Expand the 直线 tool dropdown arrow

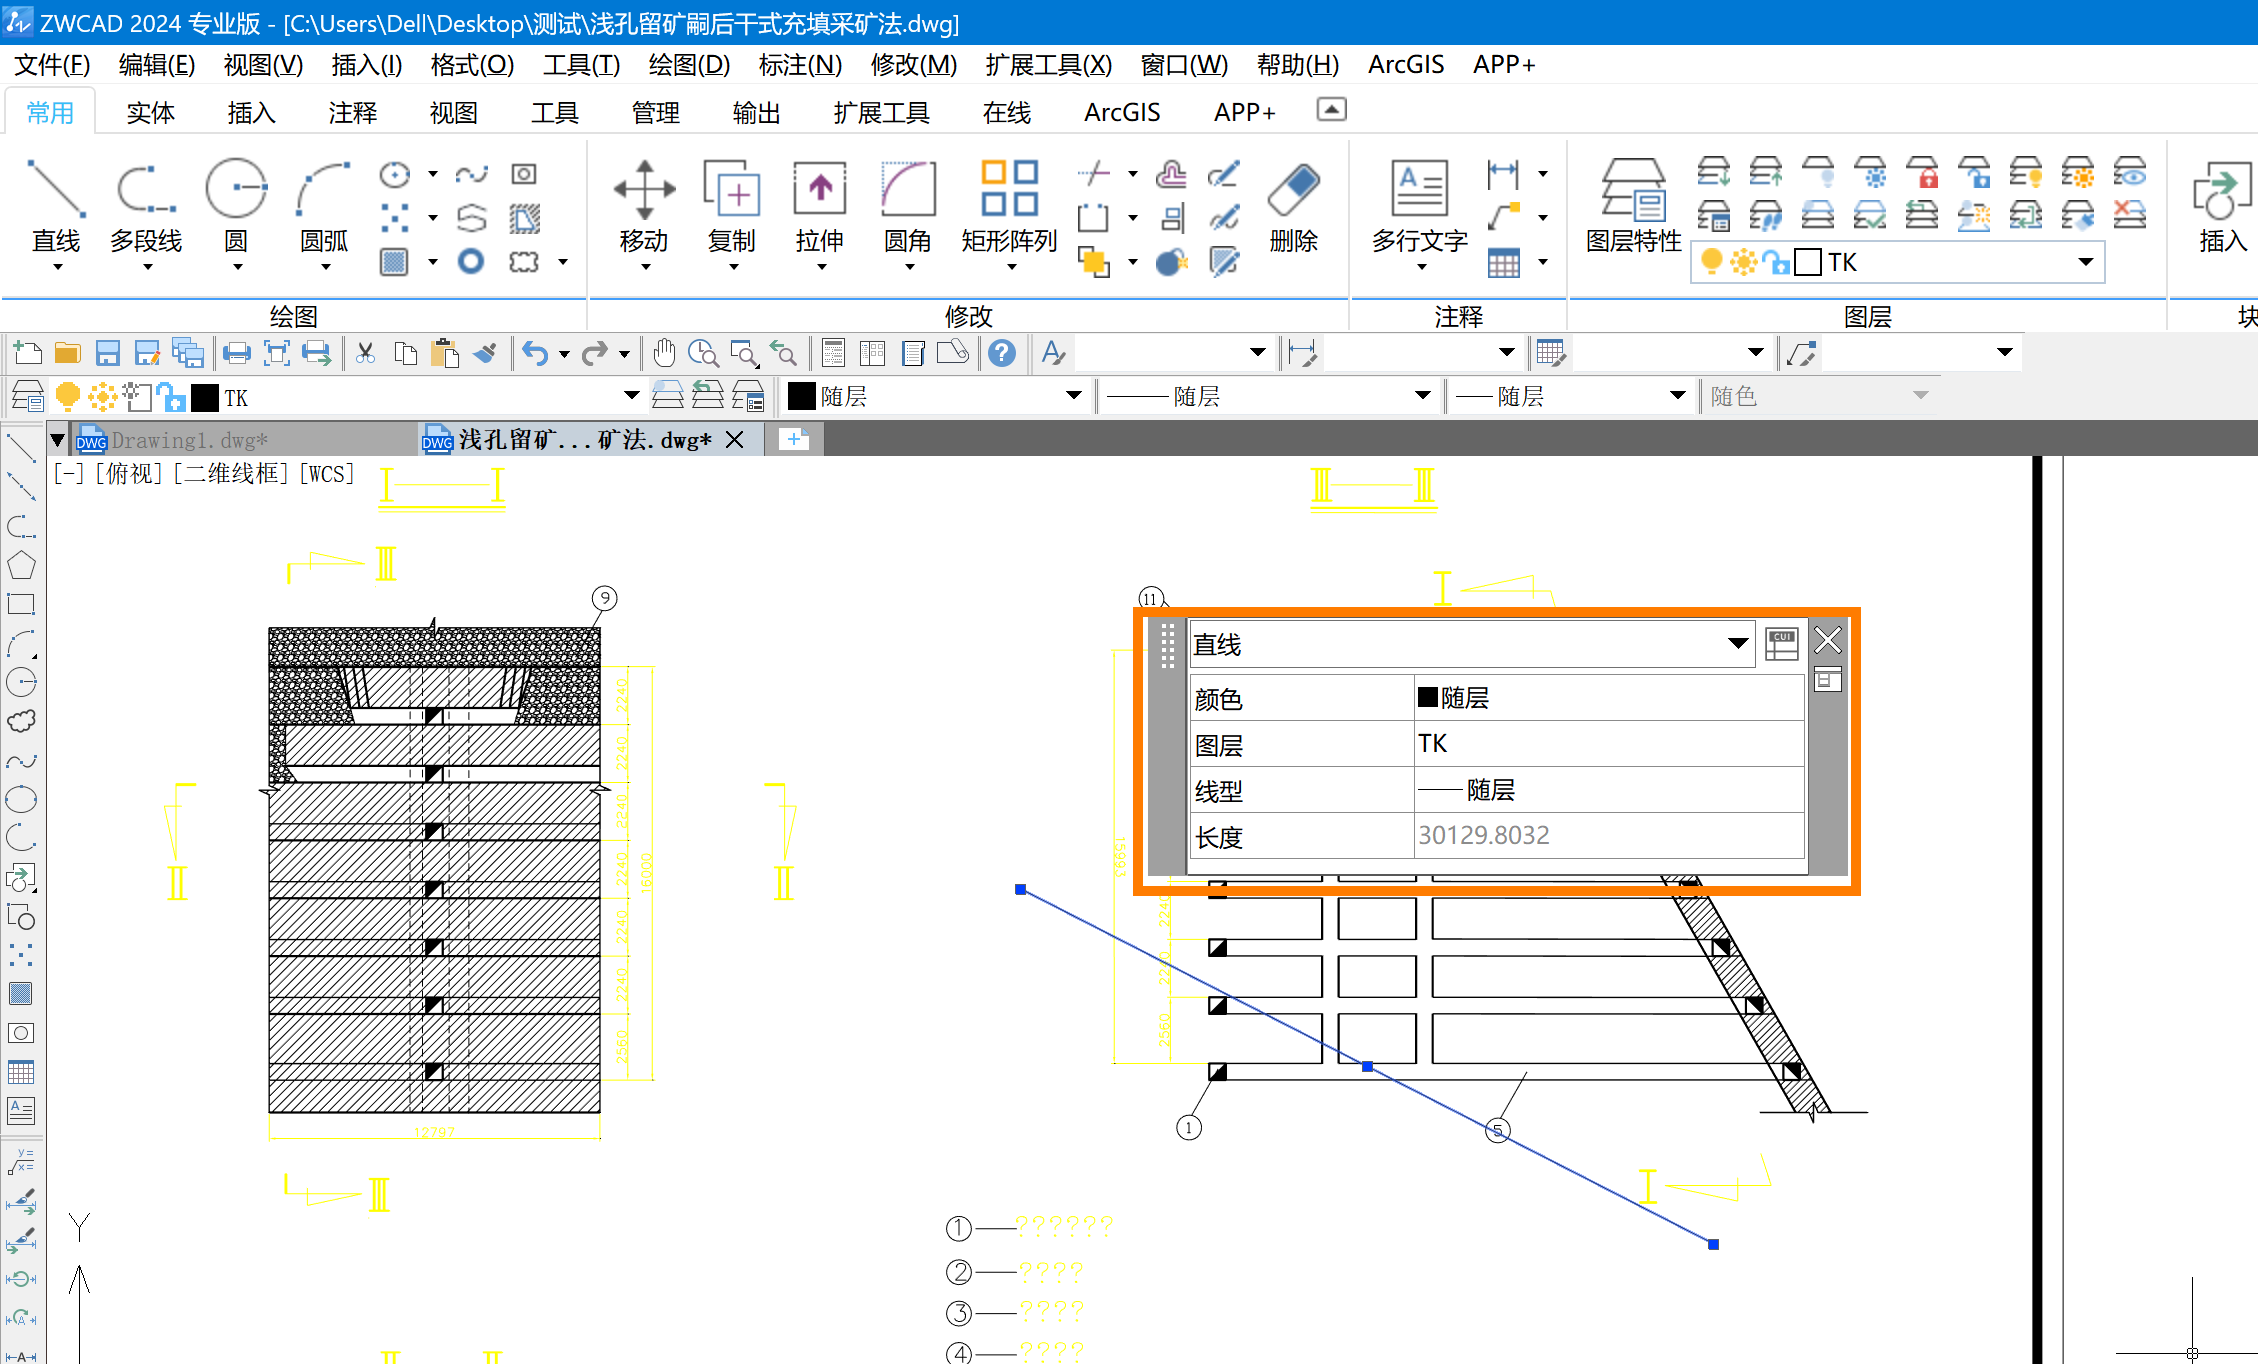(x=57, y=267)
